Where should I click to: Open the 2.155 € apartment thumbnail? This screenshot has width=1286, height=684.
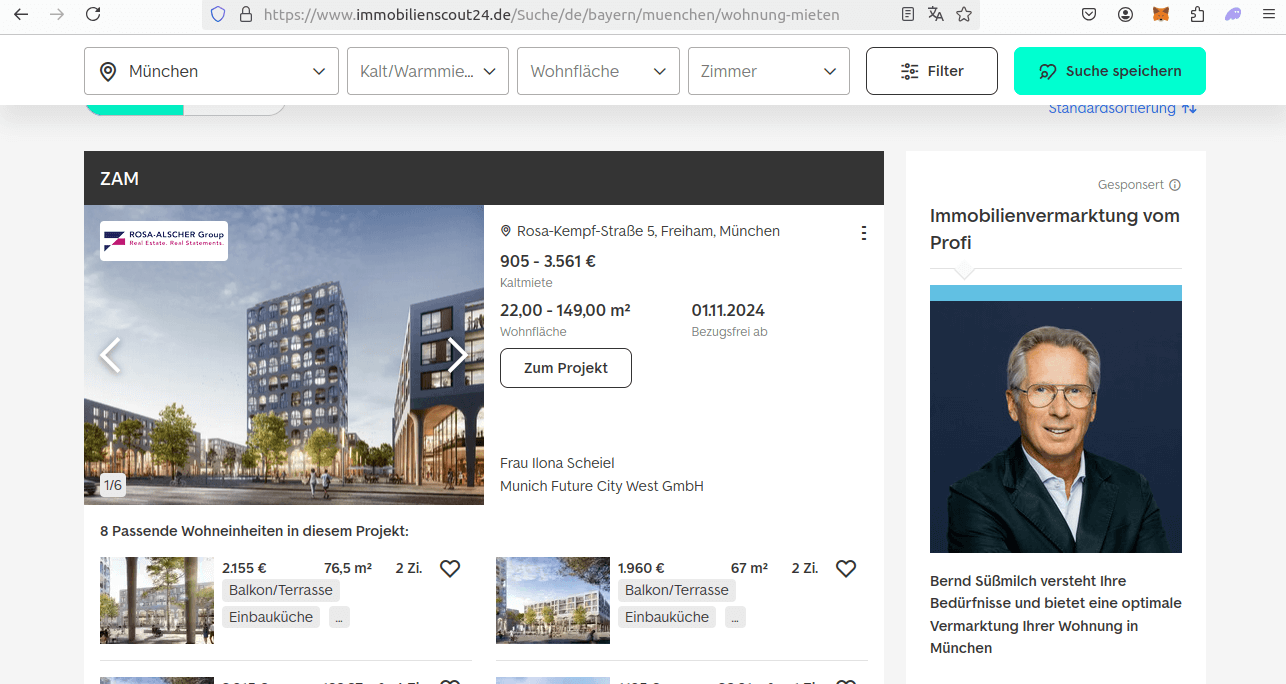(x=157, y=600)
